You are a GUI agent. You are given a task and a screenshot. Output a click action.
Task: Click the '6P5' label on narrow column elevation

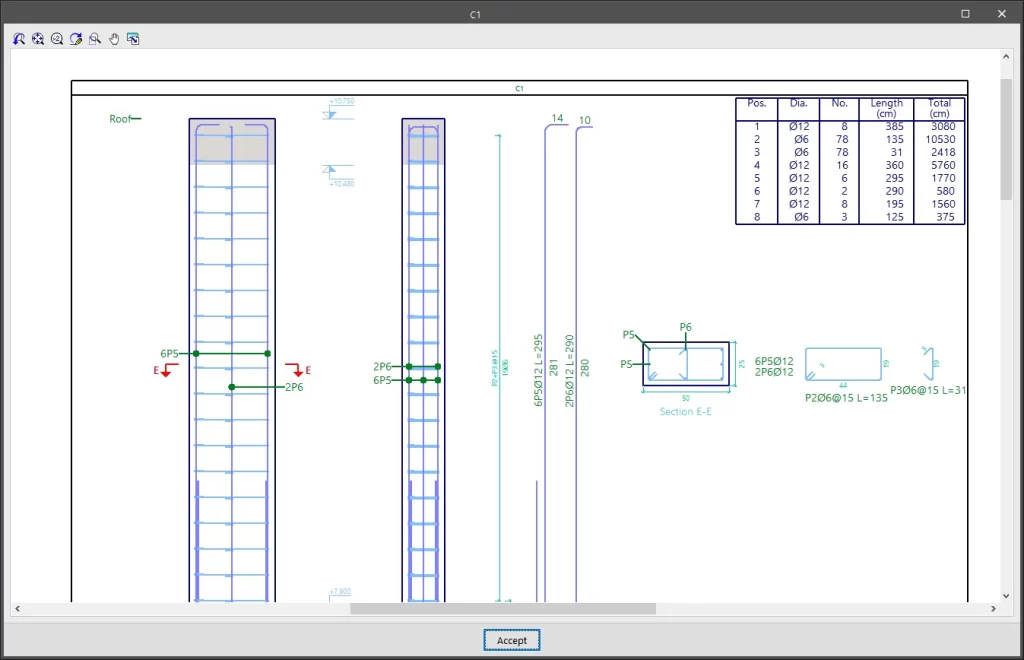tap(382, 380)
